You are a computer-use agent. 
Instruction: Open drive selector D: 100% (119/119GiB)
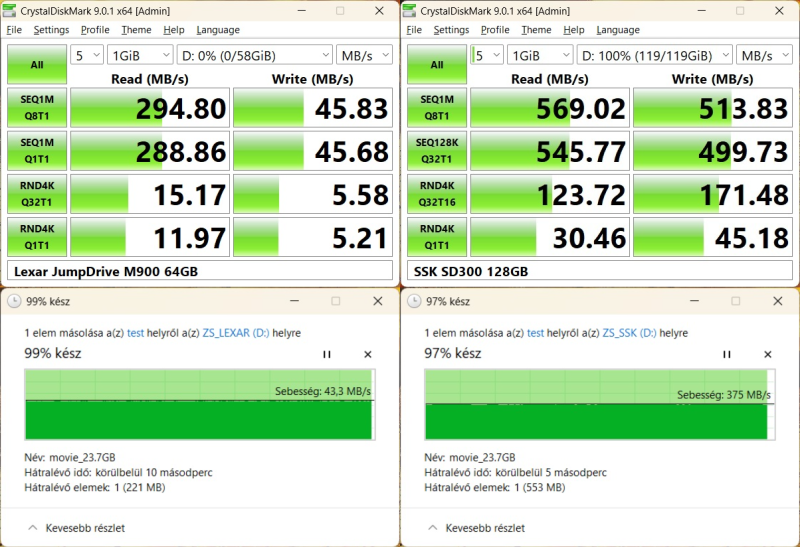click(x=655, y=55)
